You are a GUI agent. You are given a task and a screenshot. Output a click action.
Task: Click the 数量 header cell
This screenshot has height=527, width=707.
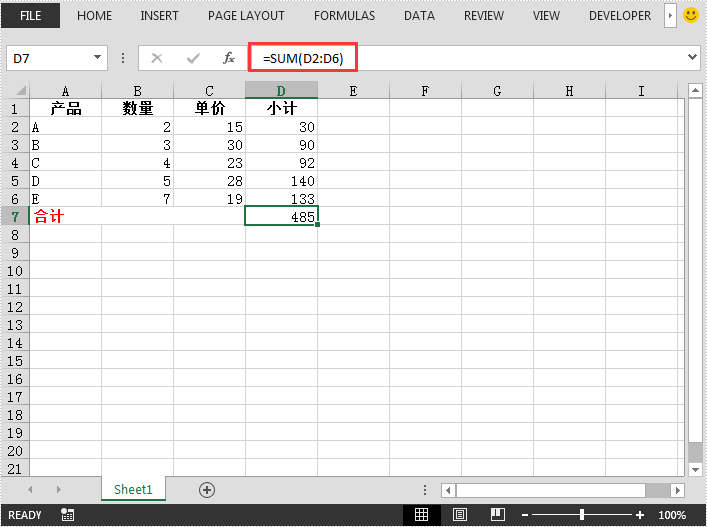pyautogui.click(x=138, y=108)
